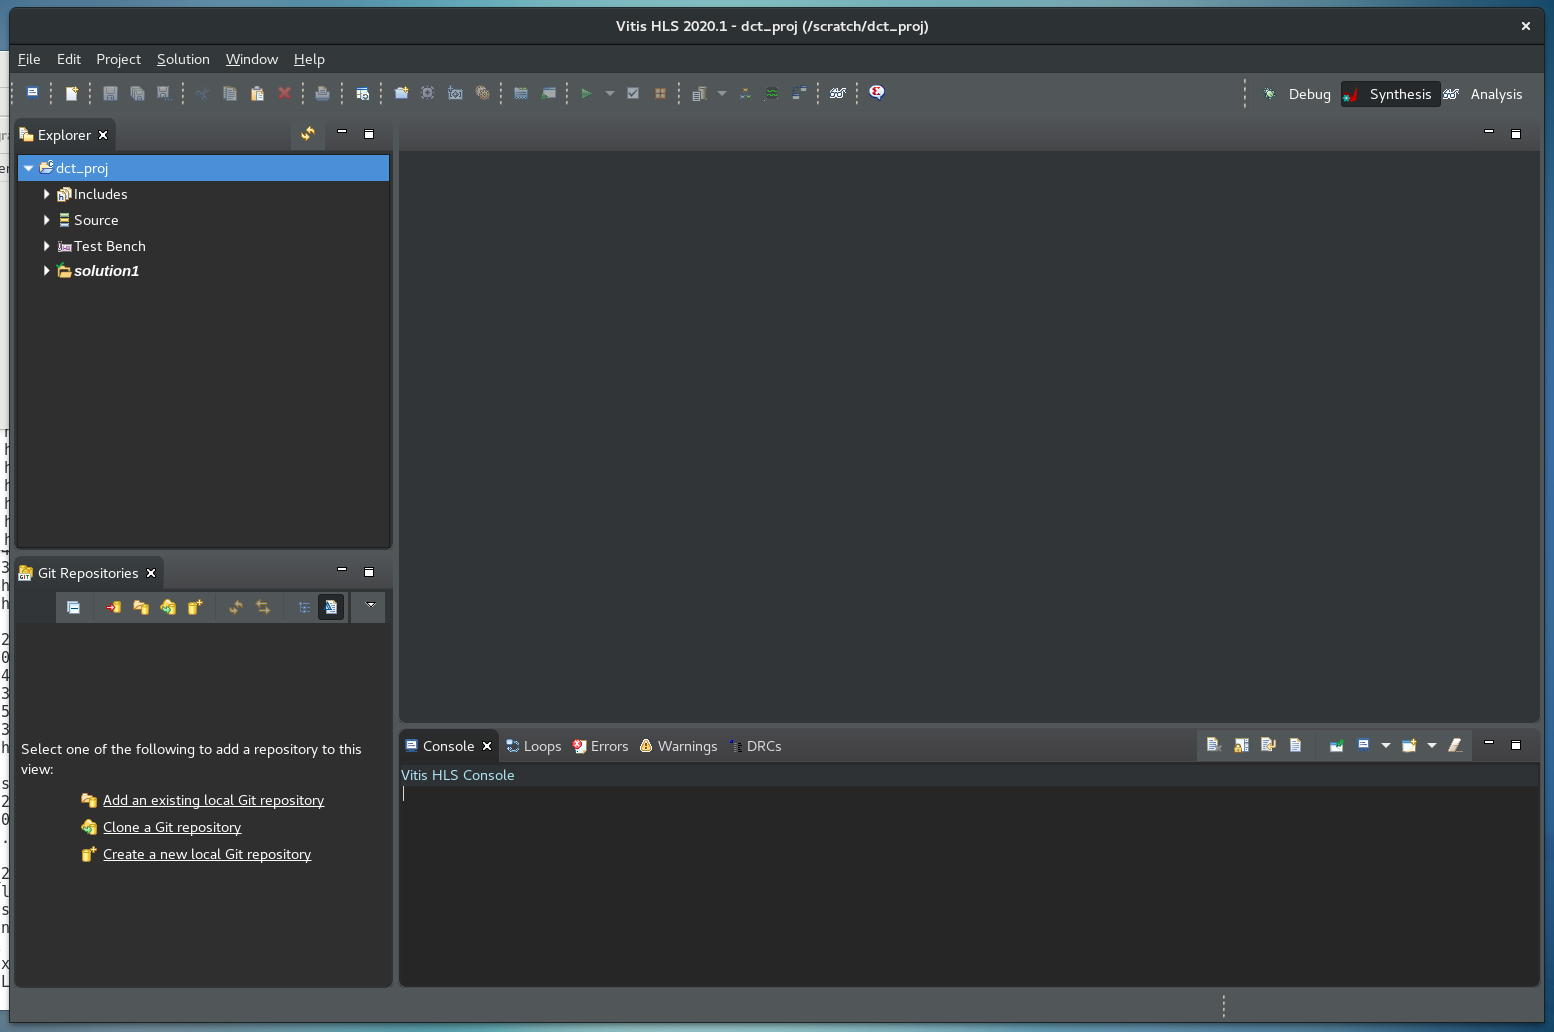This screenshot has height=1032, width=1554.
Task: Open the Git Repositories view menu dropdown
Action: [370, 606]
